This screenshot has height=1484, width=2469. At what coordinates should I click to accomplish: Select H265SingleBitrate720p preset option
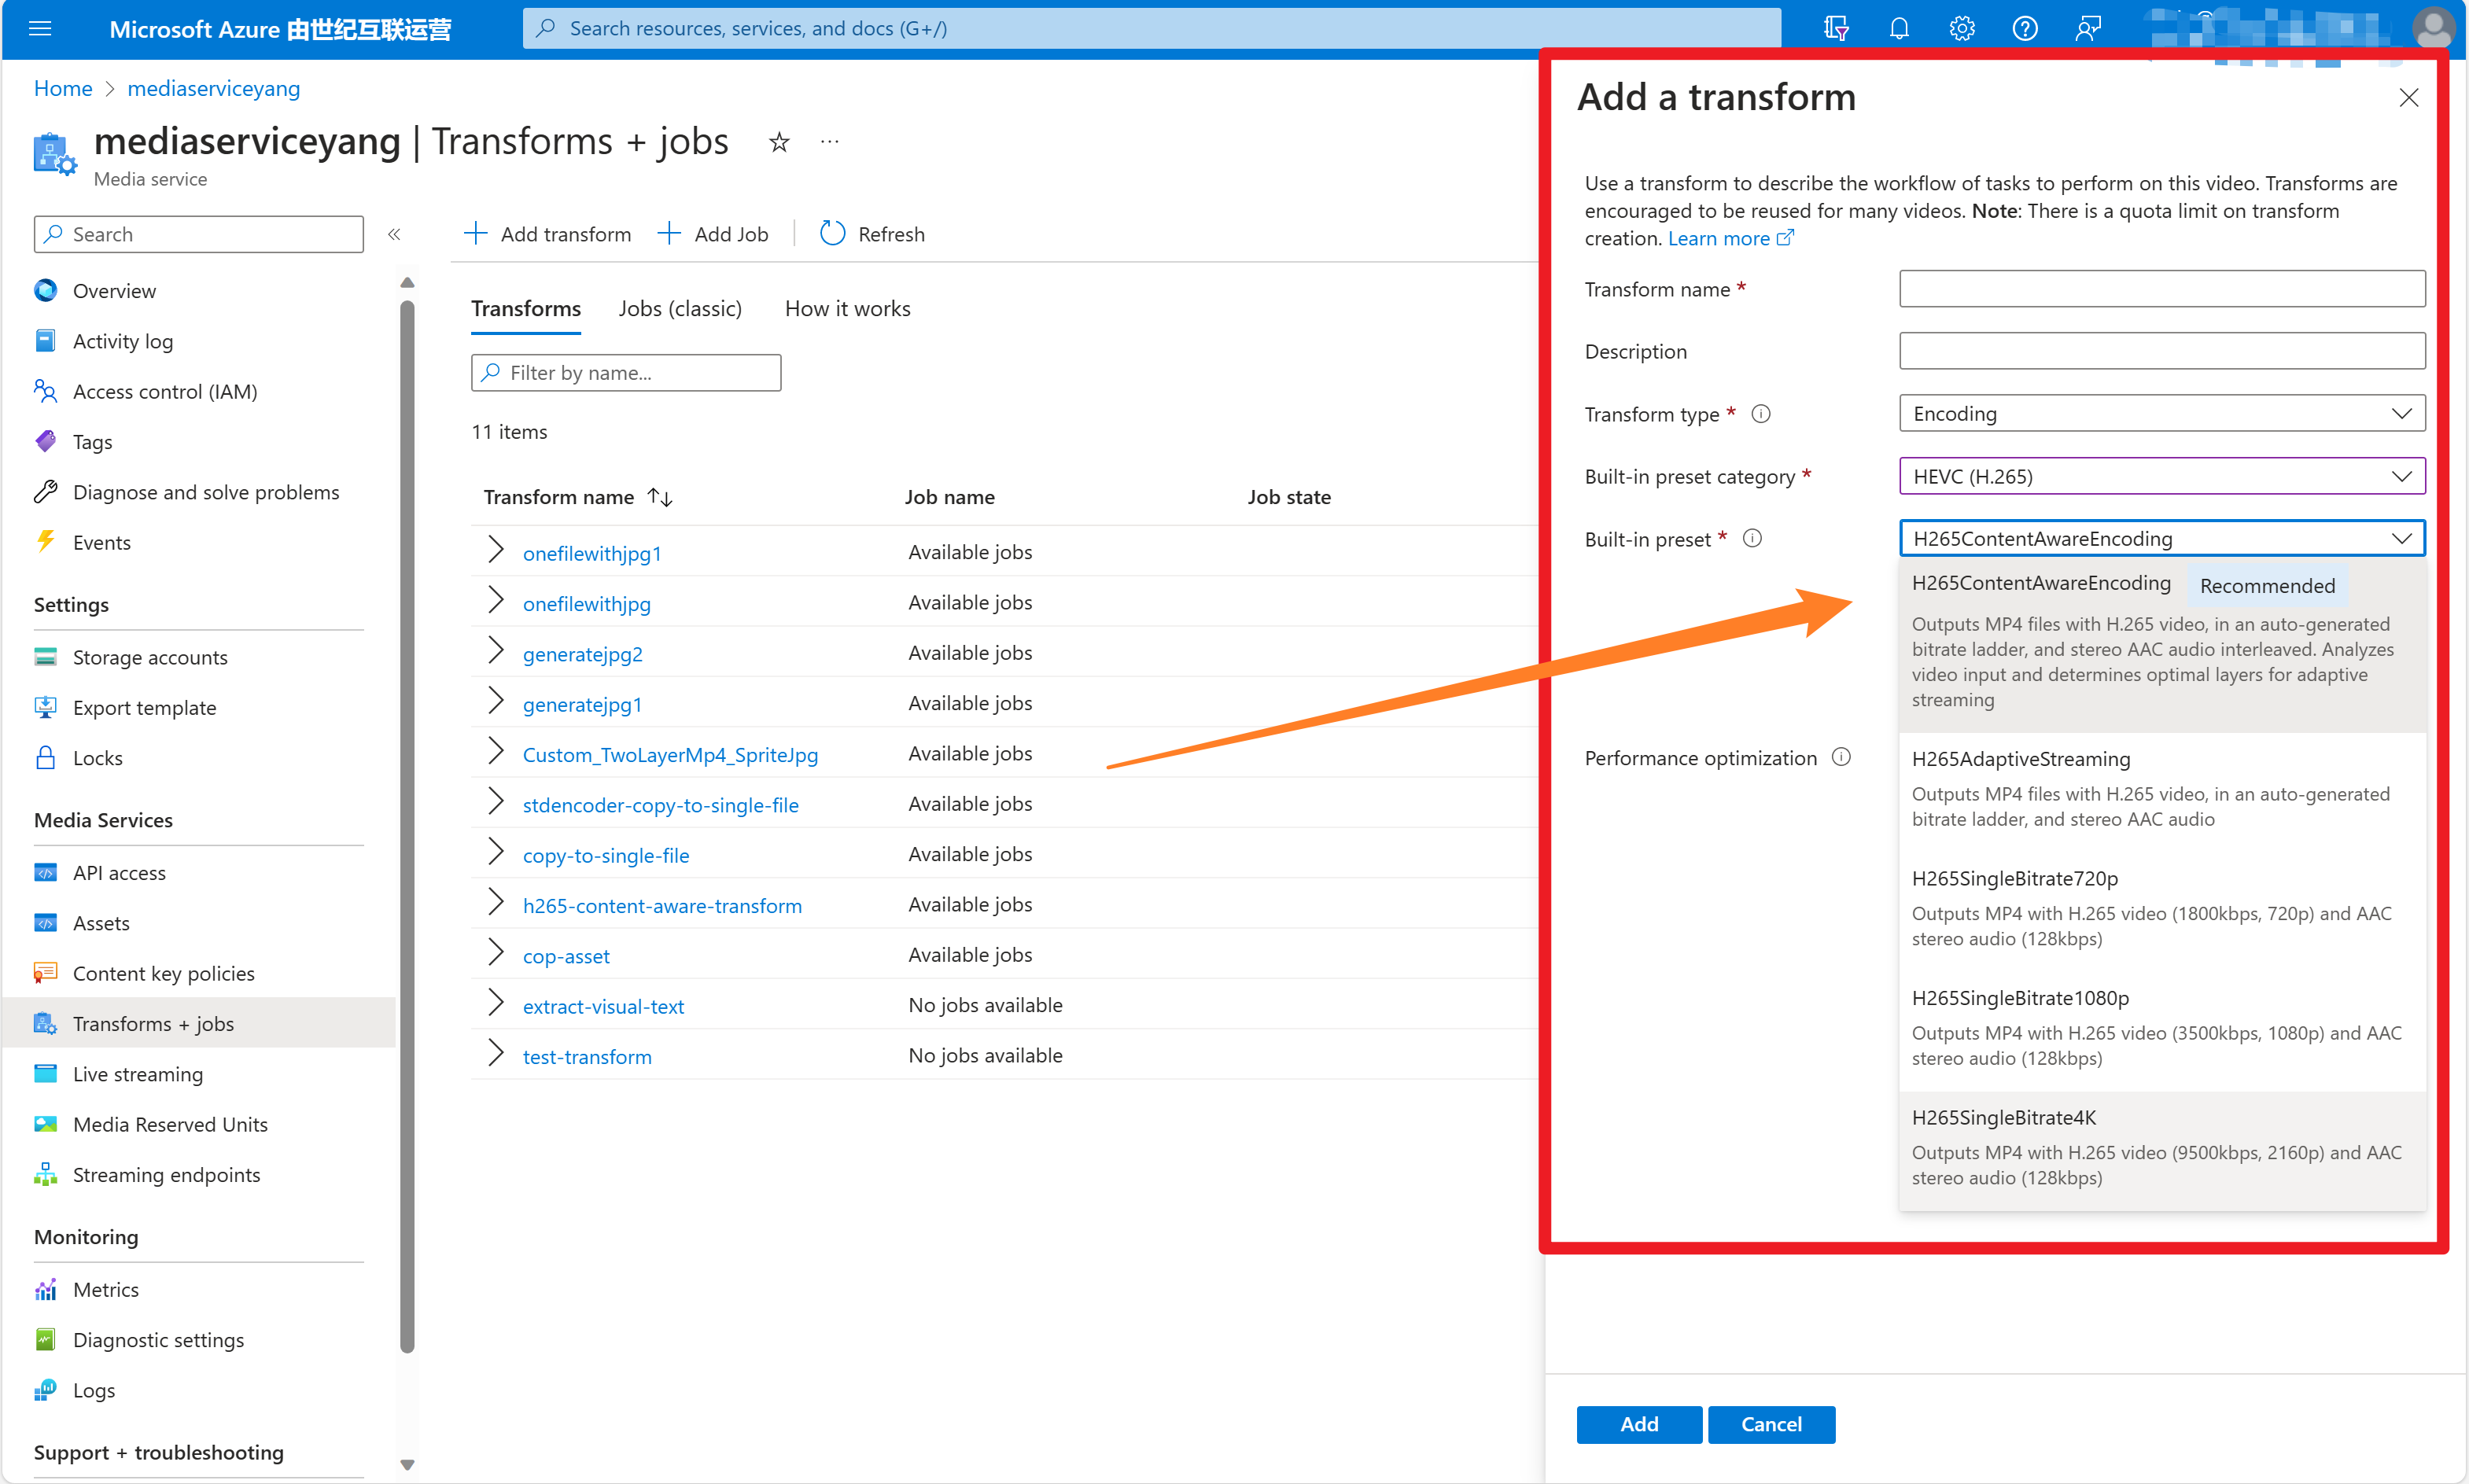coord(2014,878)
